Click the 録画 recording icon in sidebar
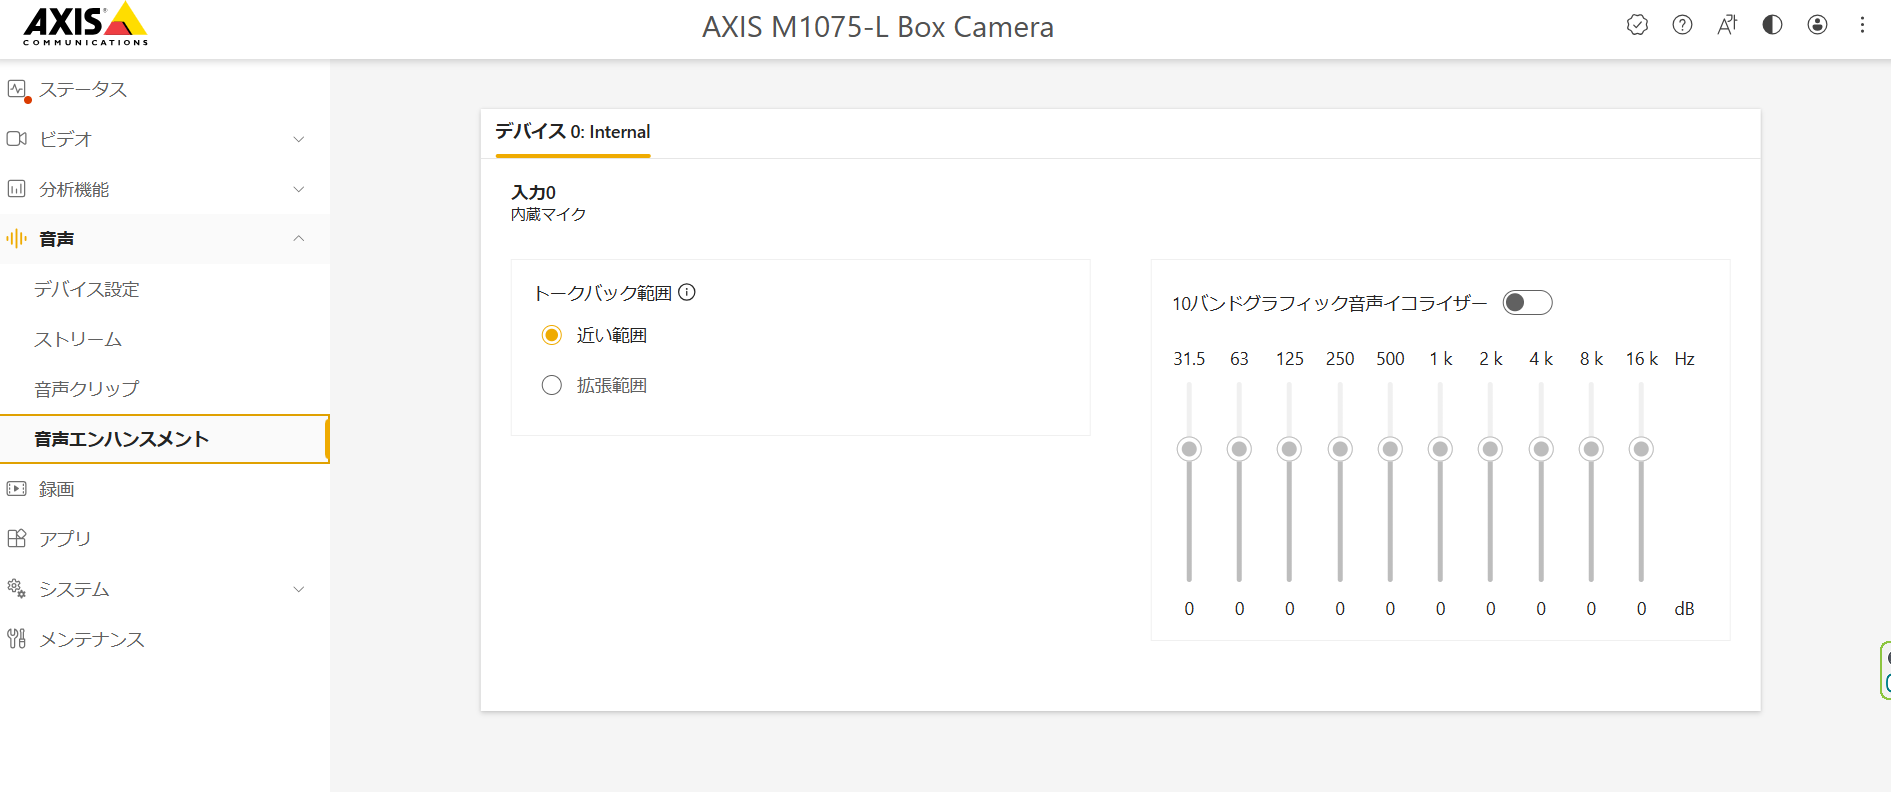The height and width of the screenshot is (792, 1891). pyautogui.click(x=17, y=489)
